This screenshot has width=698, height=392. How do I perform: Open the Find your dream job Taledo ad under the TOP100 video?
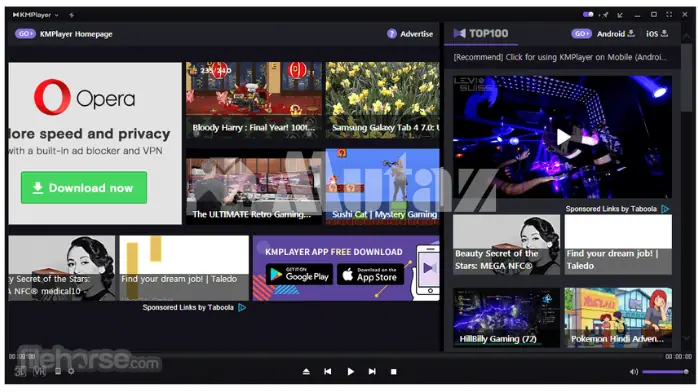pos(618,245)
